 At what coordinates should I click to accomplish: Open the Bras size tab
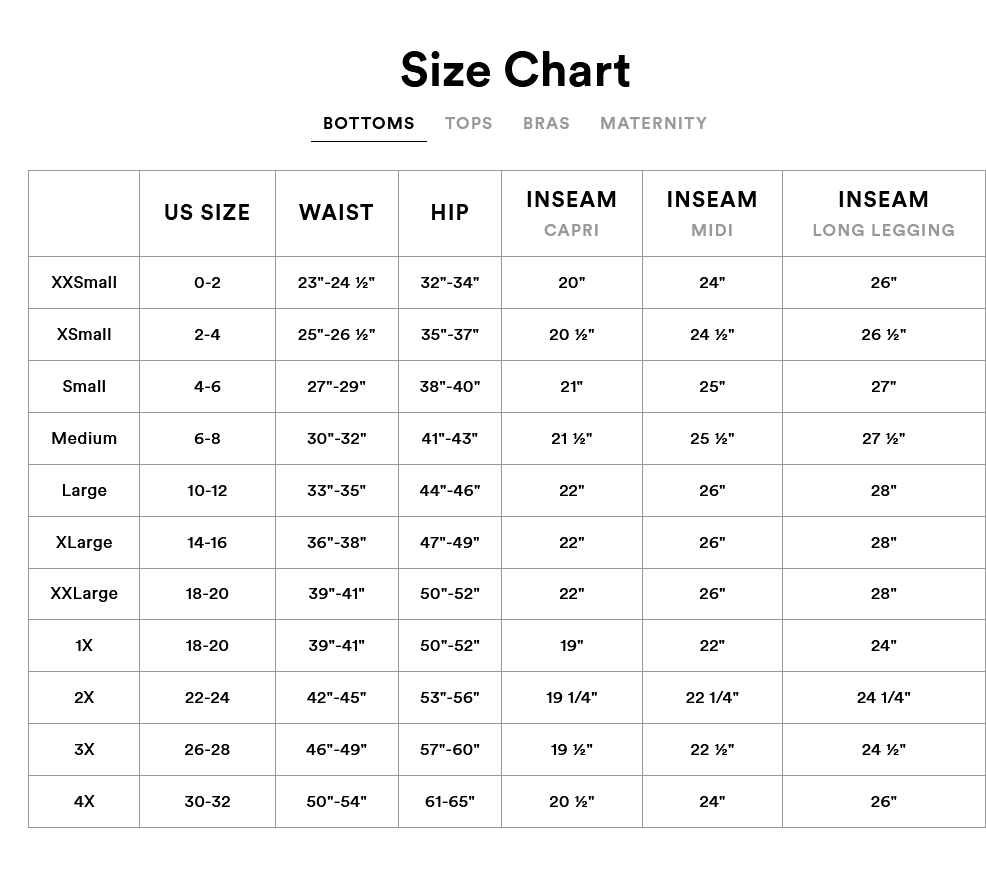(x=546, y=123)
